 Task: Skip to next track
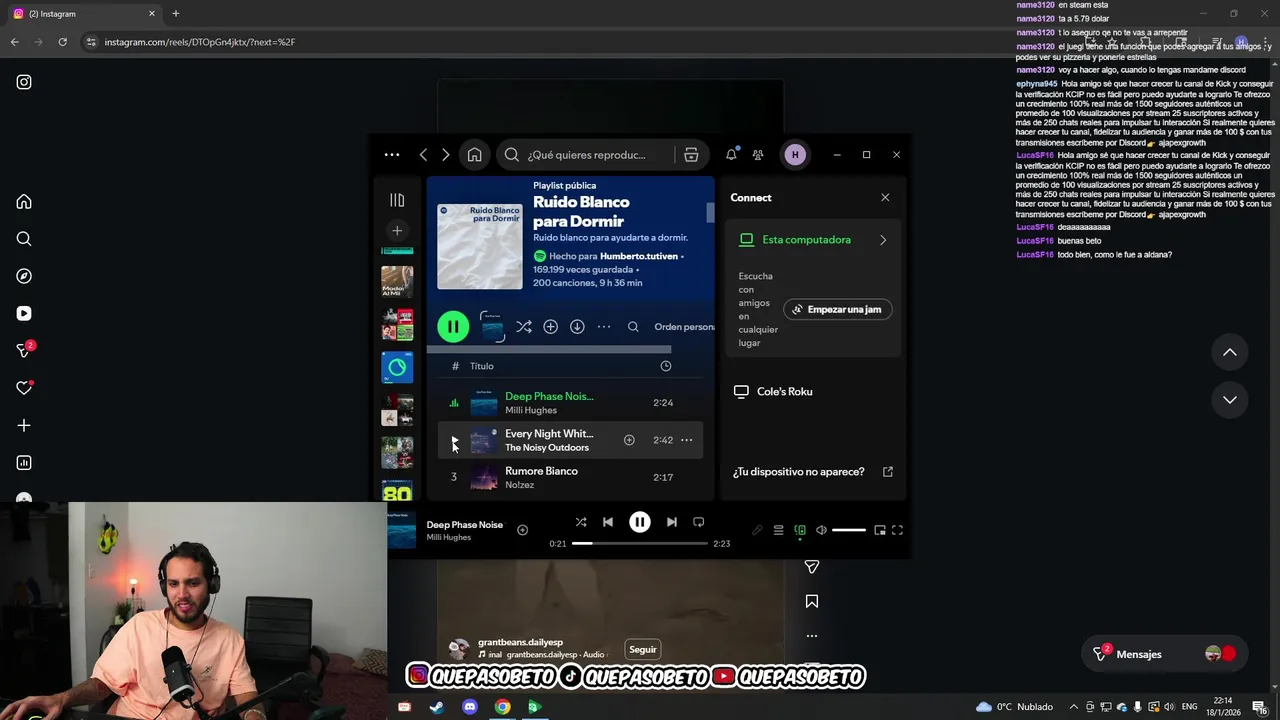[x=672, y=522]
